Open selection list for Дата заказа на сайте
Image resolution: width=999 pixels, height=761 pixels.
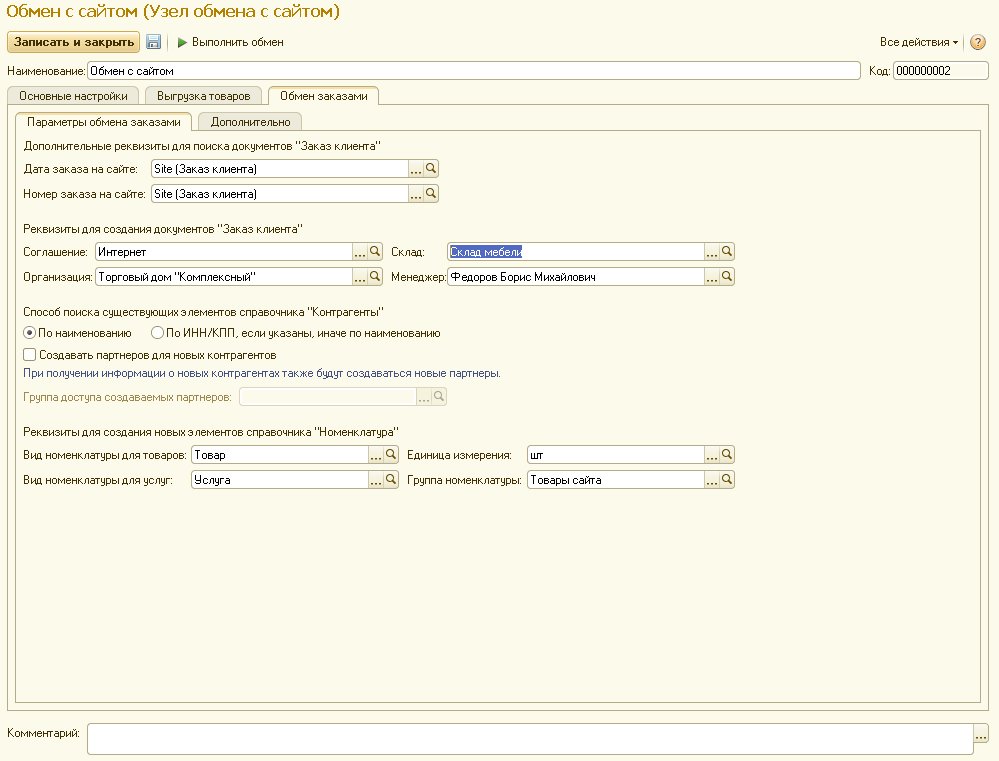416,169
